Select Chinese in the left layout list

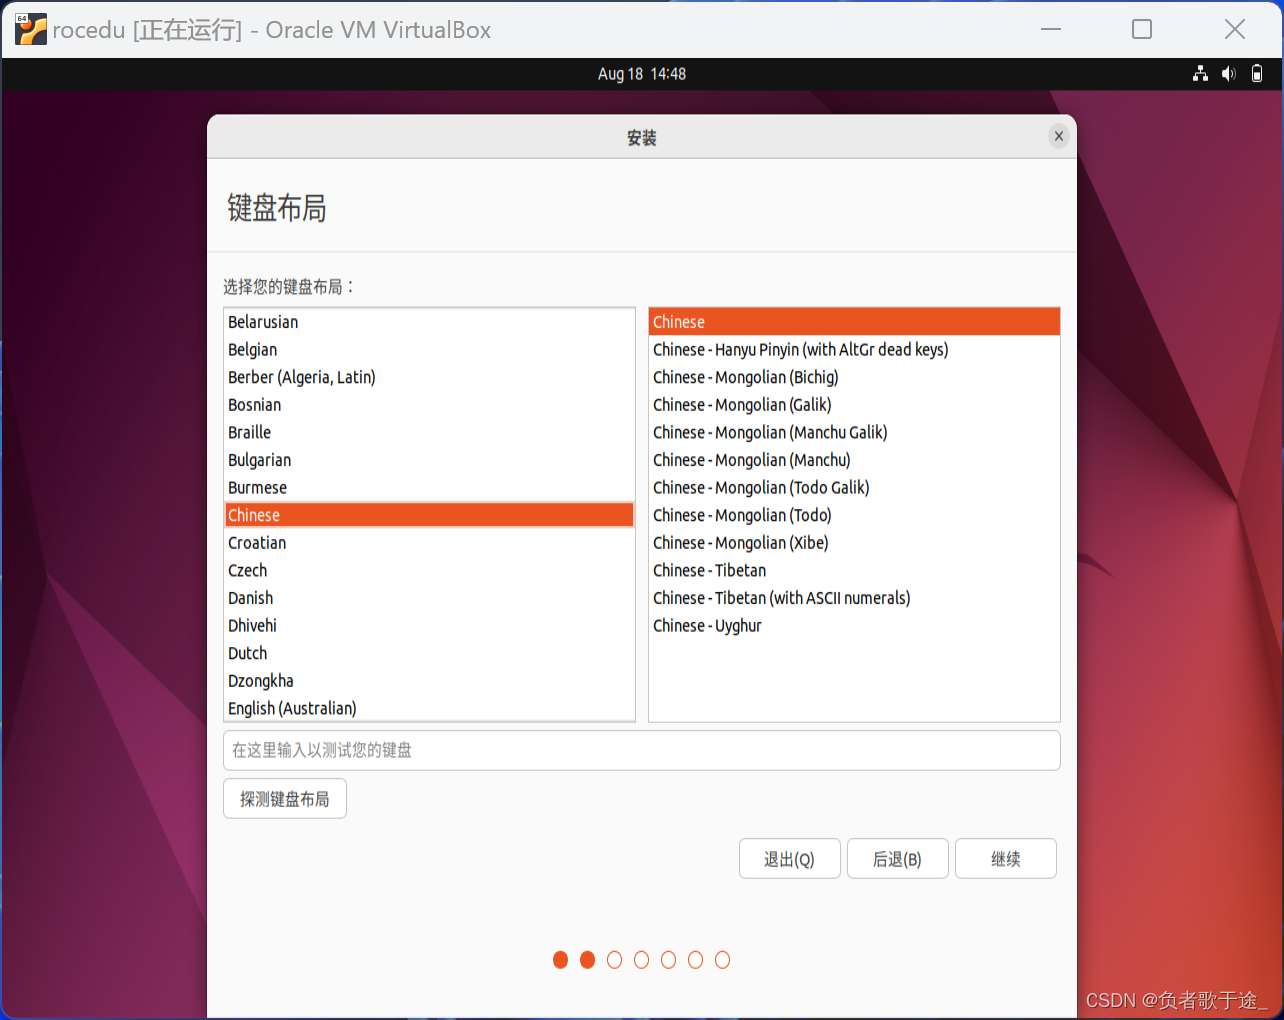(x=430, y=515)
